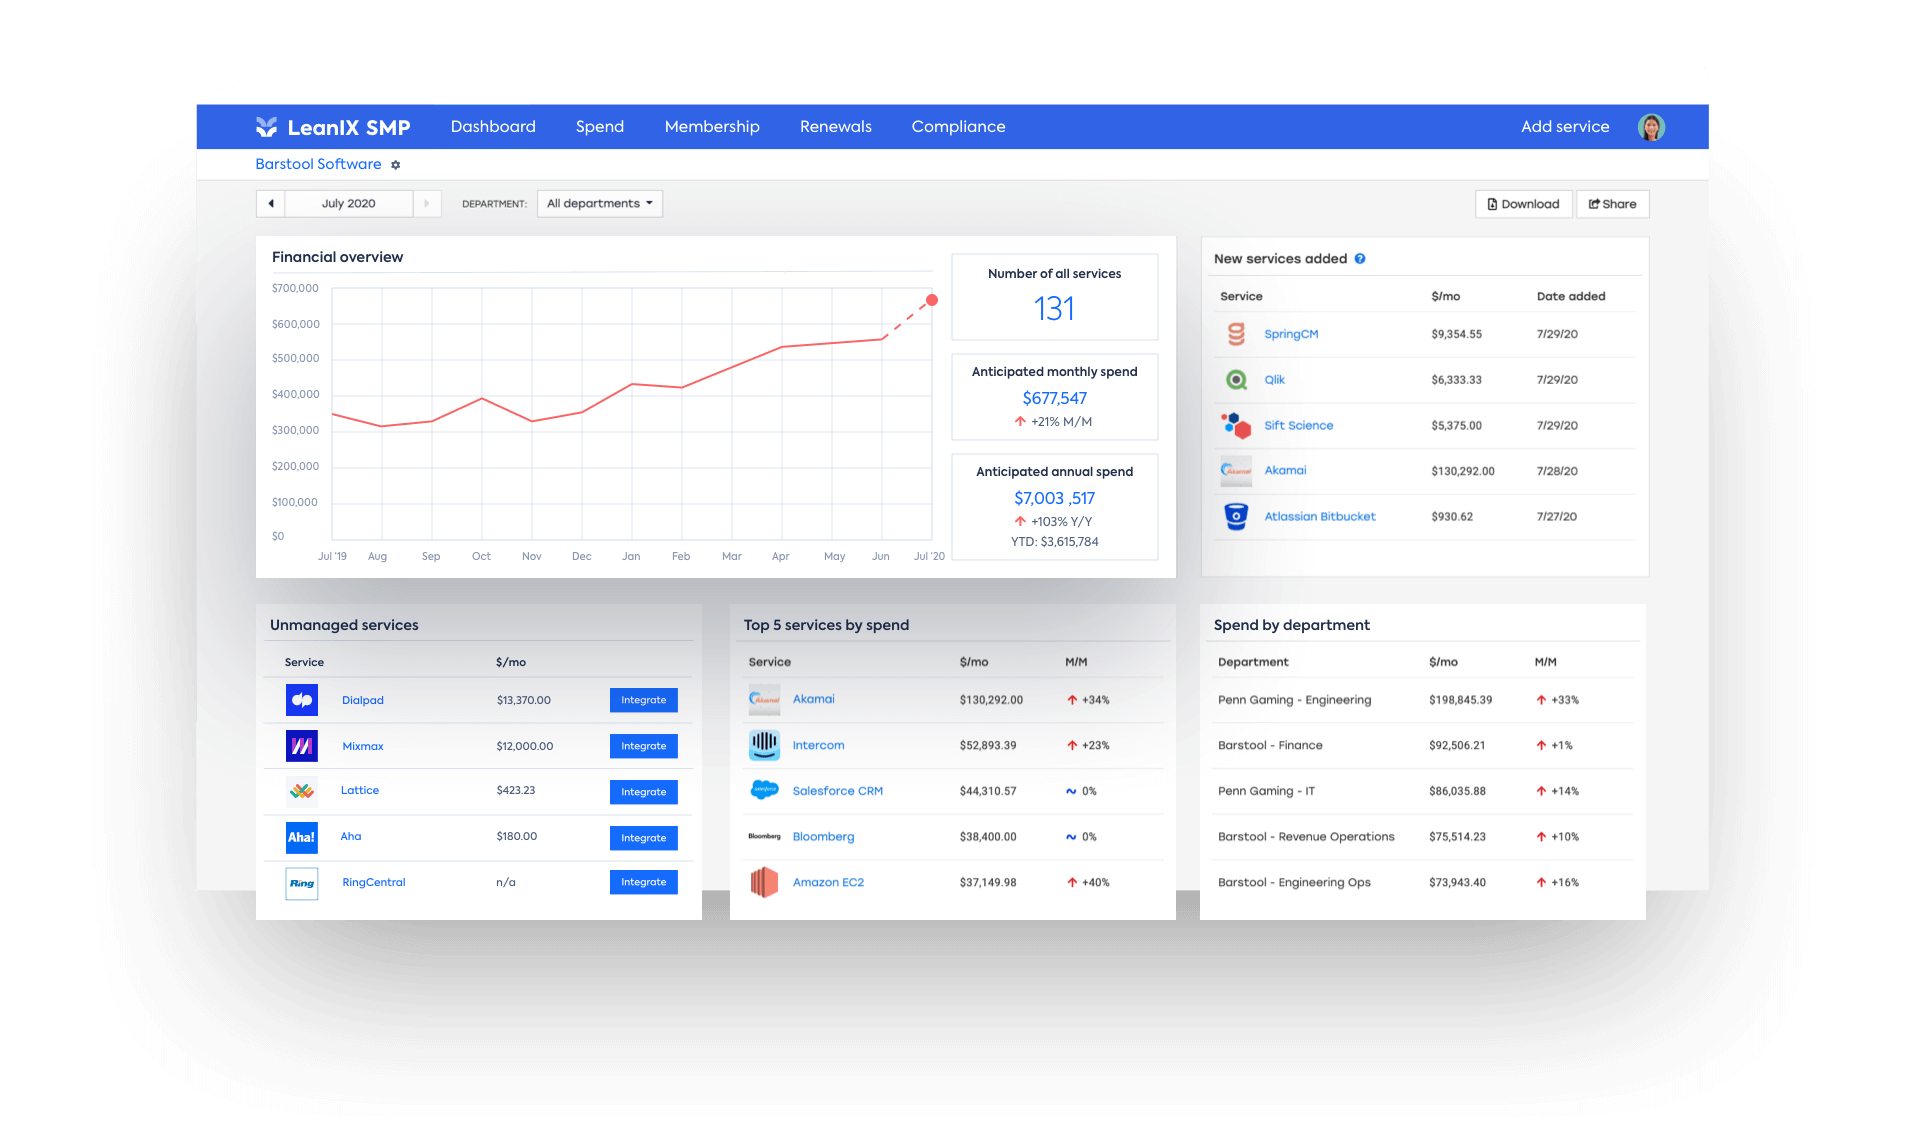Click the Qlik service icon
This screenshot has width=1906, height=1132.
click(x=1236, y=380)
